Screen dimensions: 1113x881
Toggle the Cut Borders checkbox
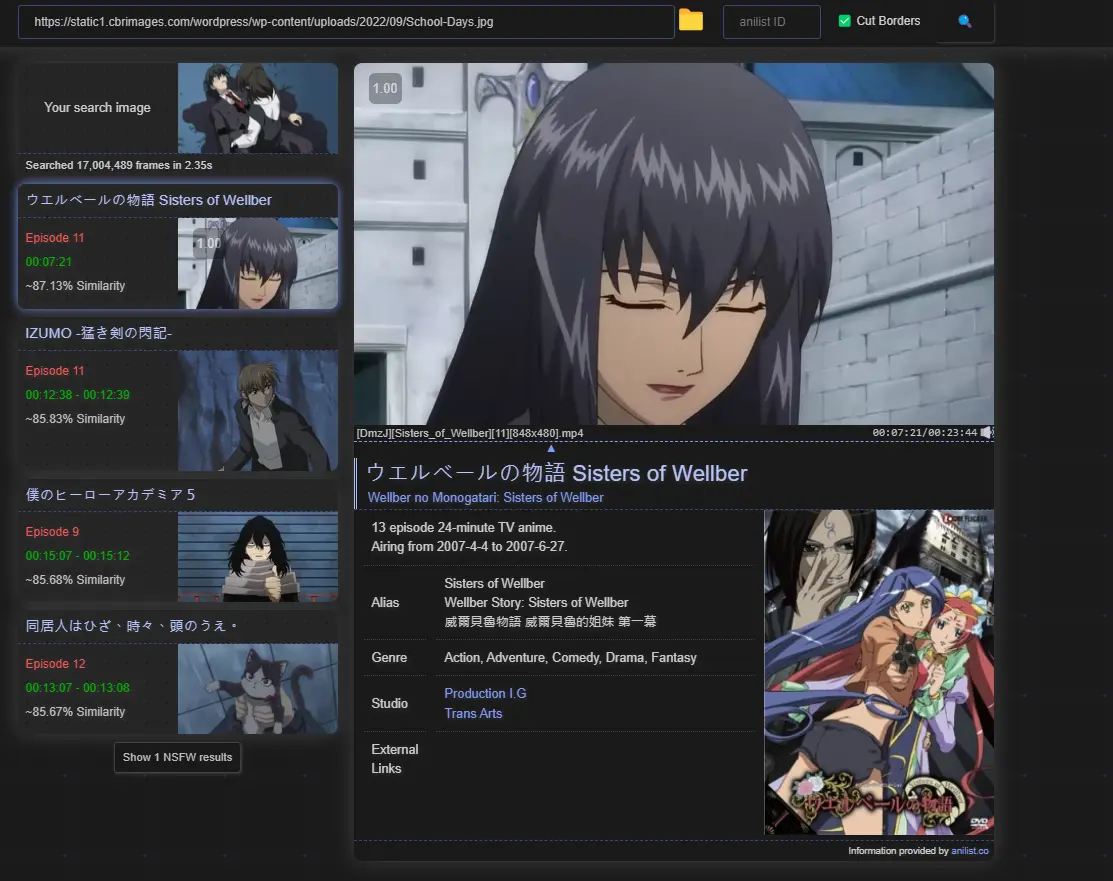[x=845, y=21]
